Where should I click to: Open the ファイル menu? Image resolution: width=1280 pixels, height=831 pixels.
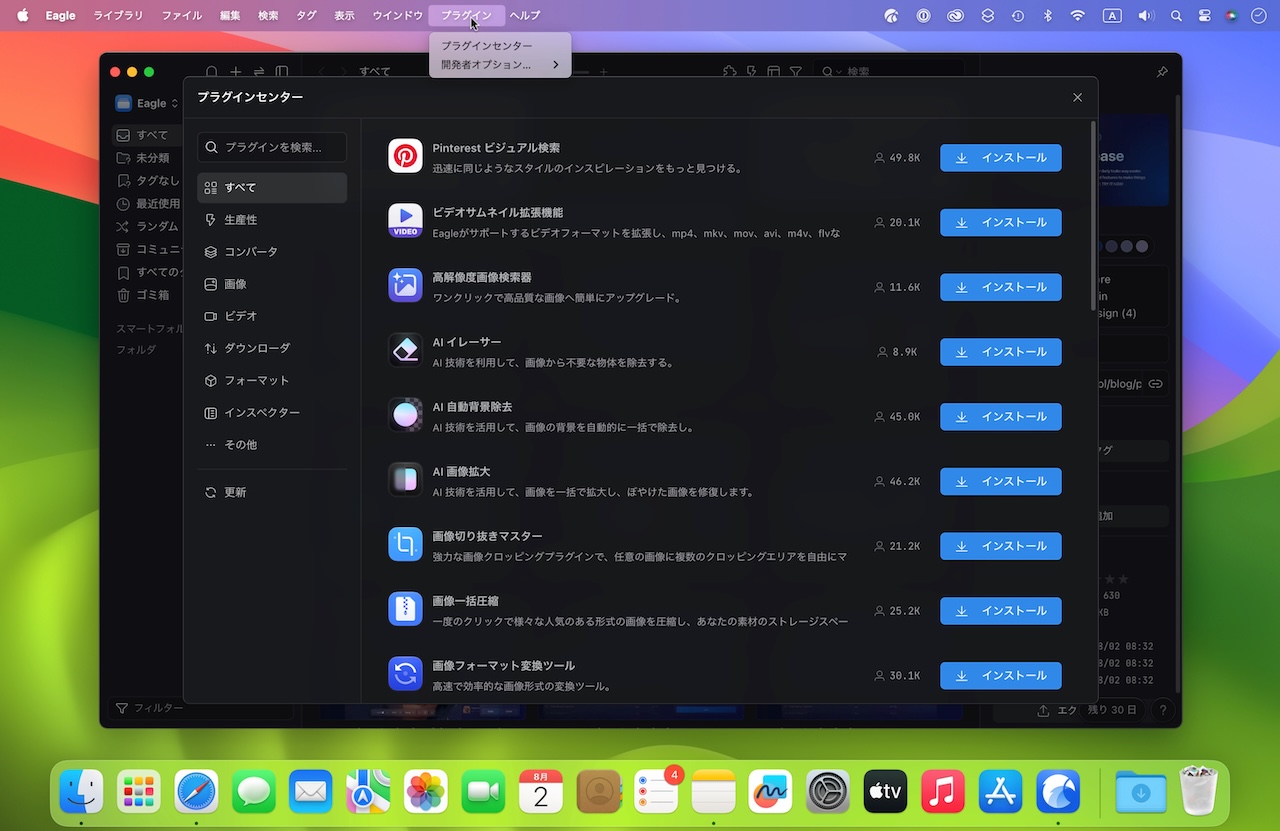tap(181, 15)
